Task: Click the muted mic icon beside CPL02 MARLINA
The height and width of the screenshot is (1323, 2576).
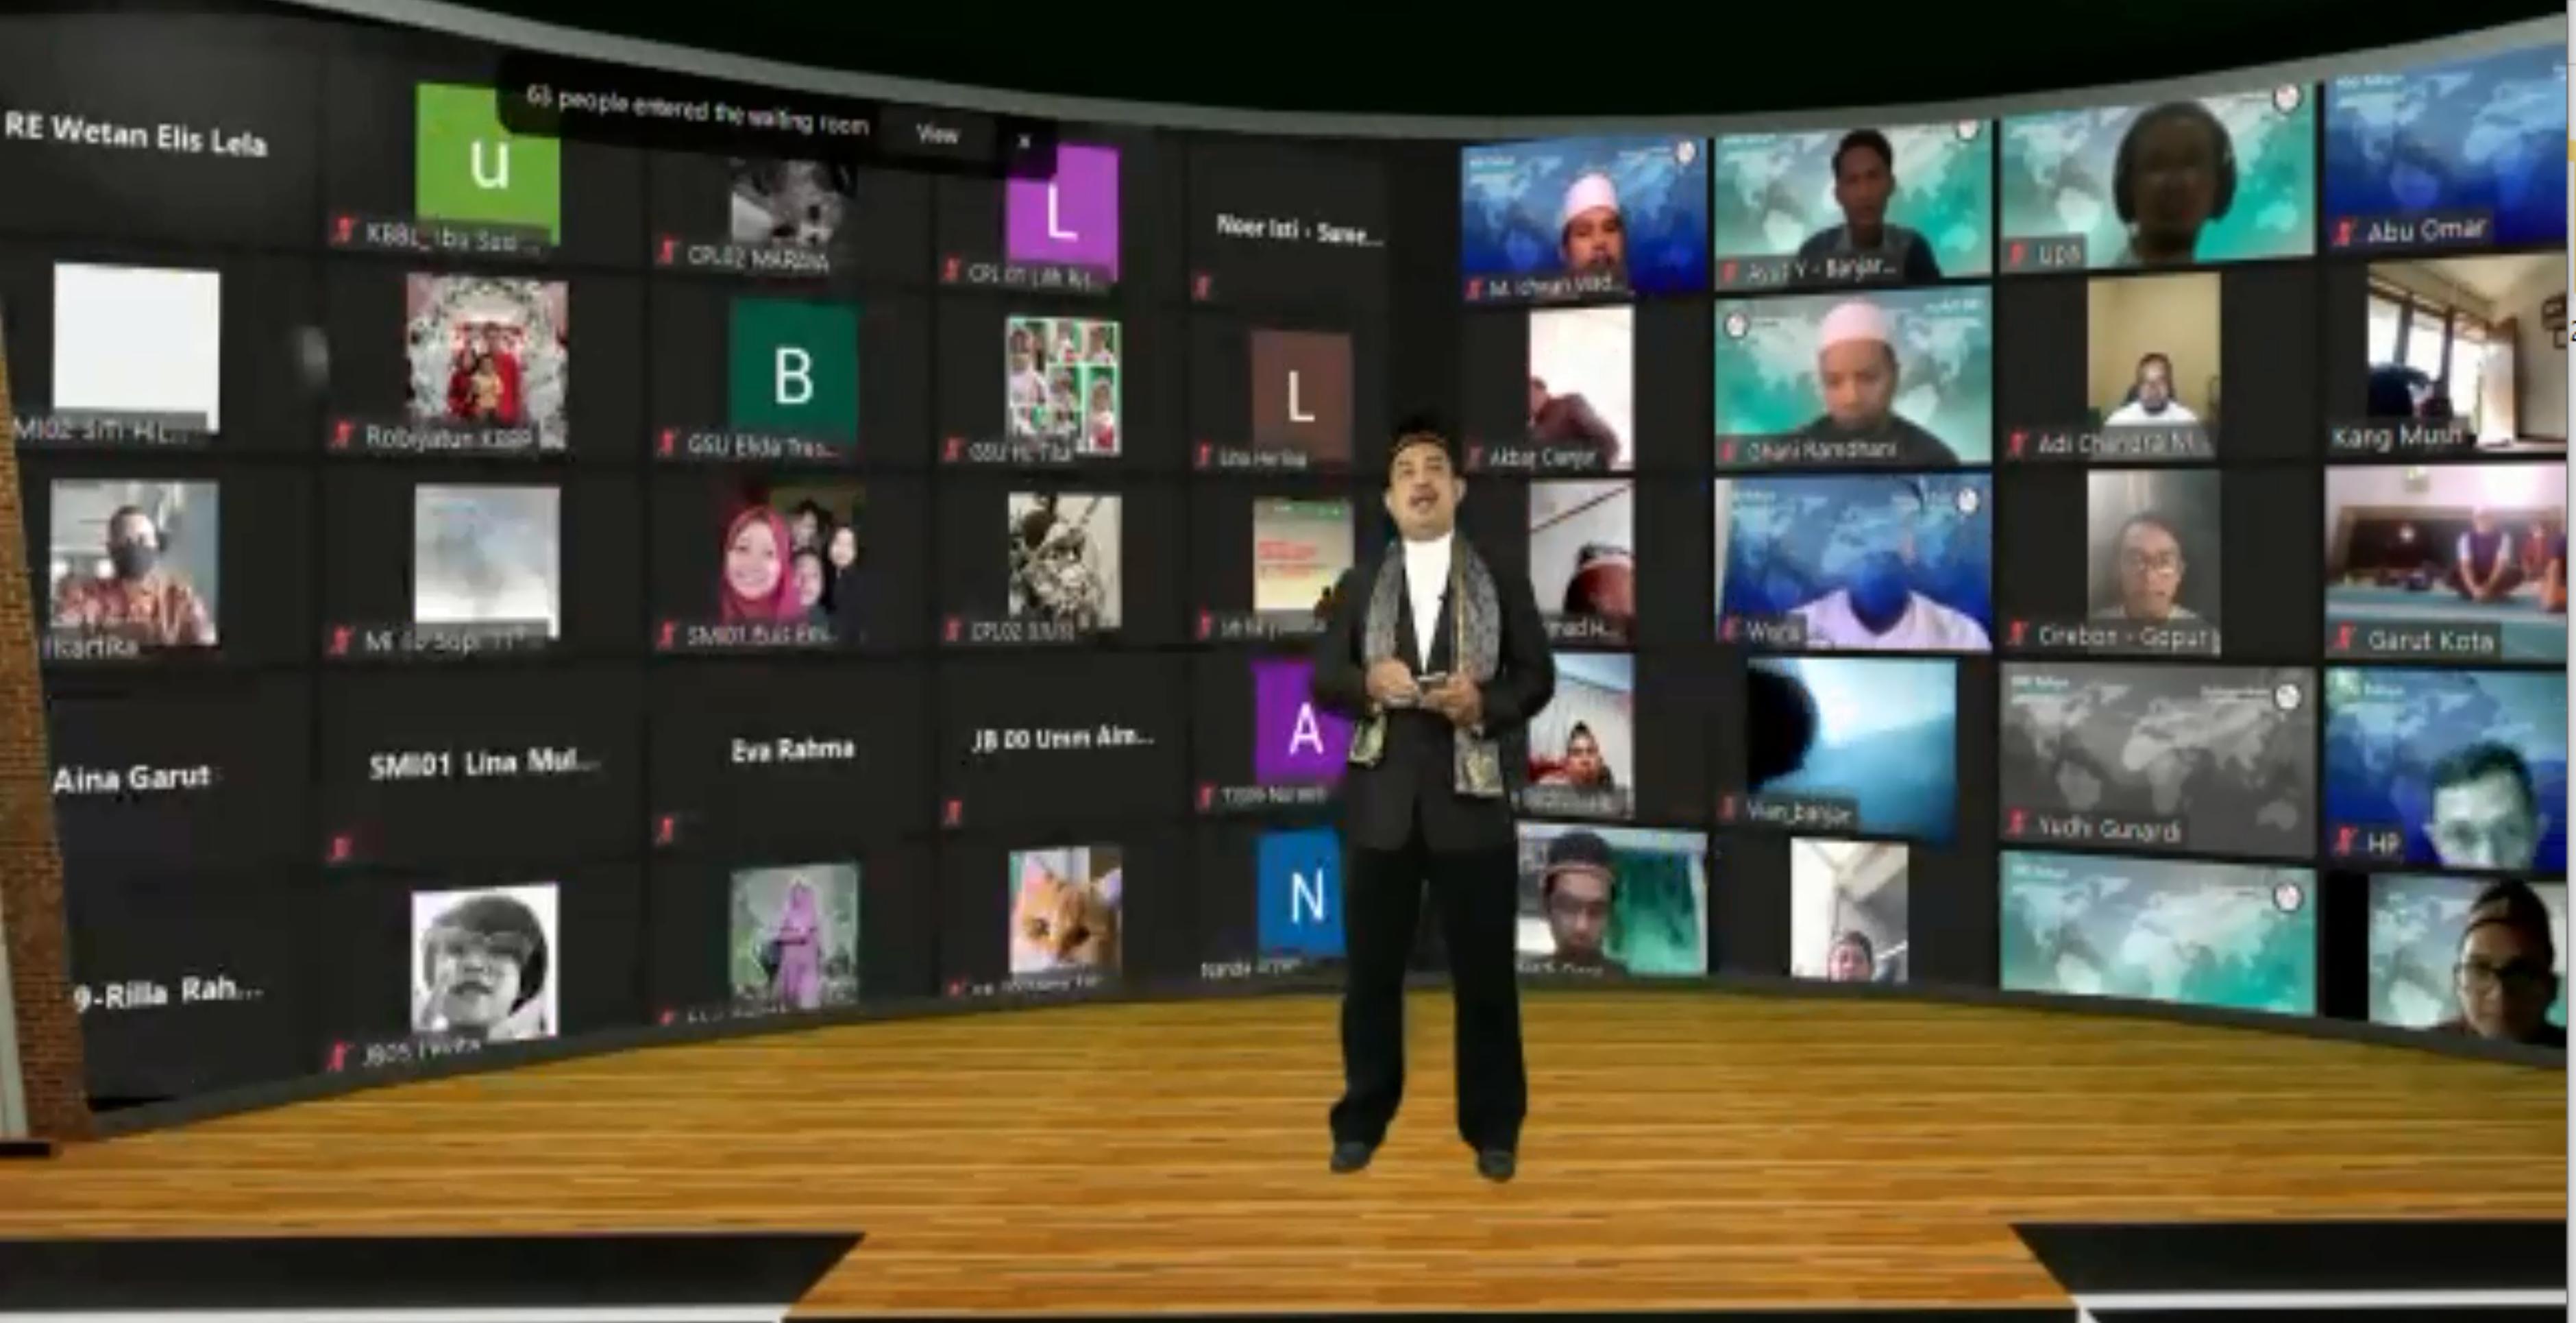Action: coord(667,252)
